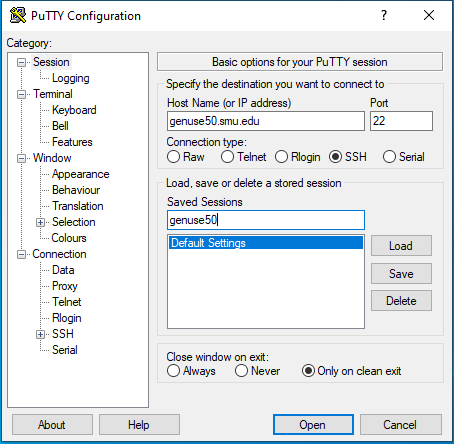The width and height of the screenshot is (454, 444).
Task: Open the Selection category
Action: (x=74, y=222)
